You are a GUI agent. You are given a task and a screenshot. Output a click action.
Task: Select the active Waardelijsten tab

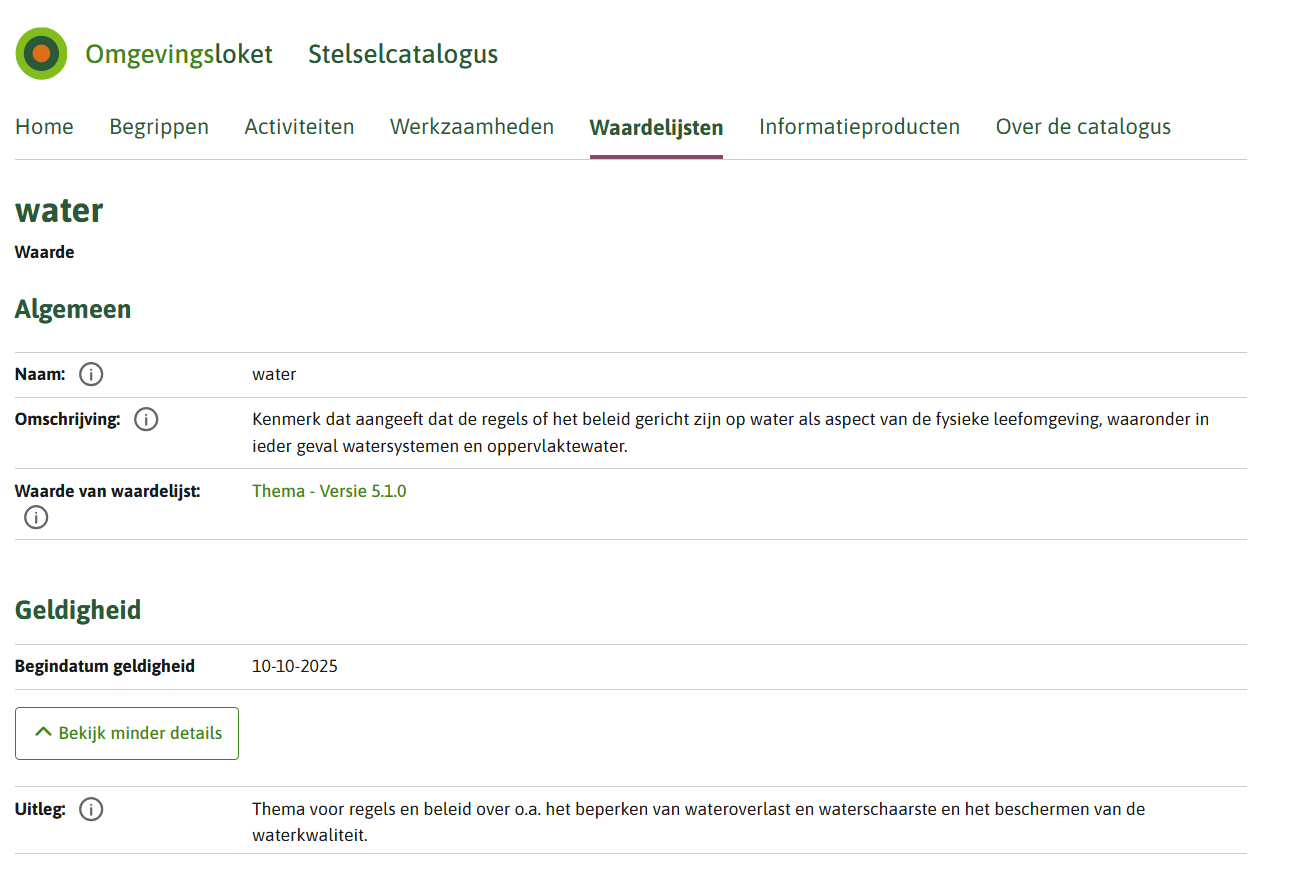coord(656,127)
